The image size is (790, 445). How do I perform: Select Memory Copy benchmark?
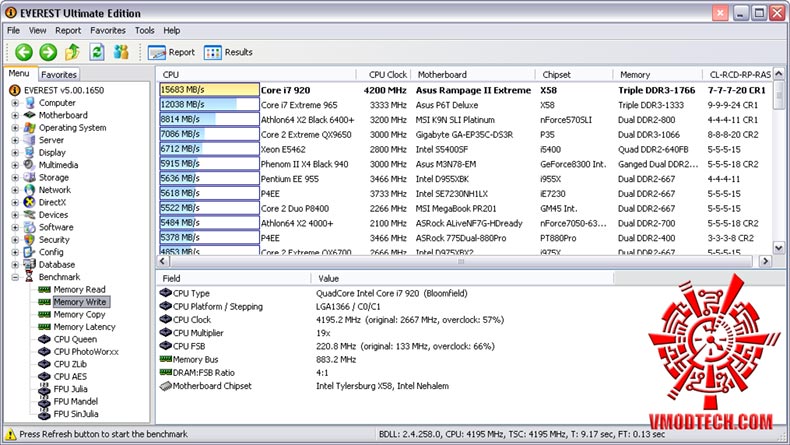[79, 314]
